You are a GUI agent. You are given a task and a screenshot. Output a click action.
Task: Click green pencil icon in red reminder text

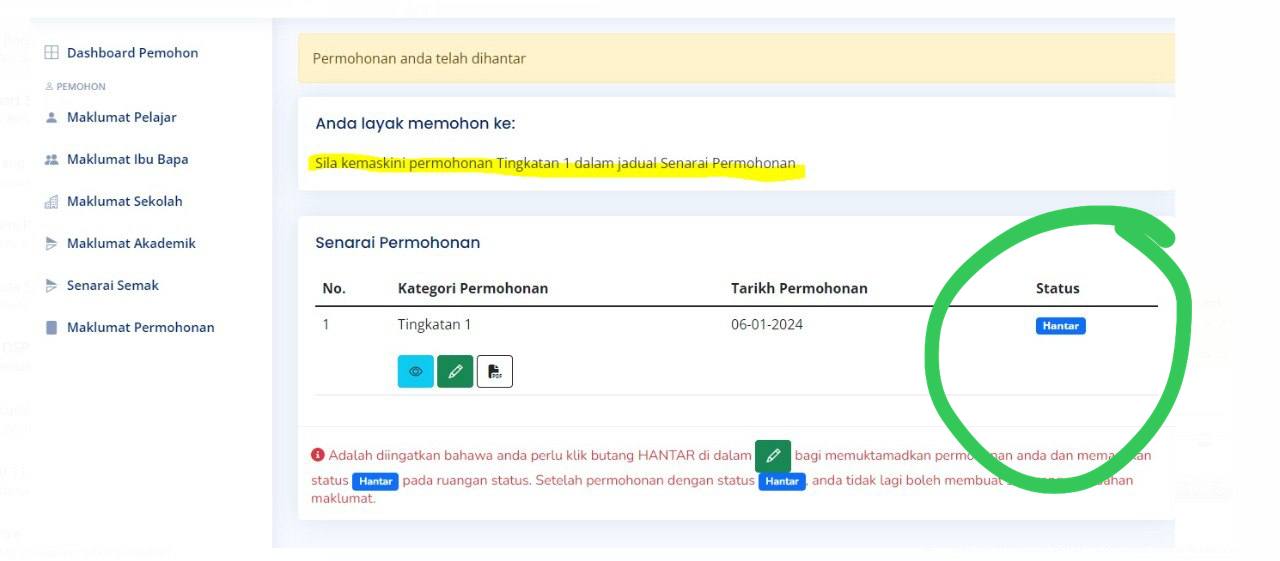[x=772, y=456]
